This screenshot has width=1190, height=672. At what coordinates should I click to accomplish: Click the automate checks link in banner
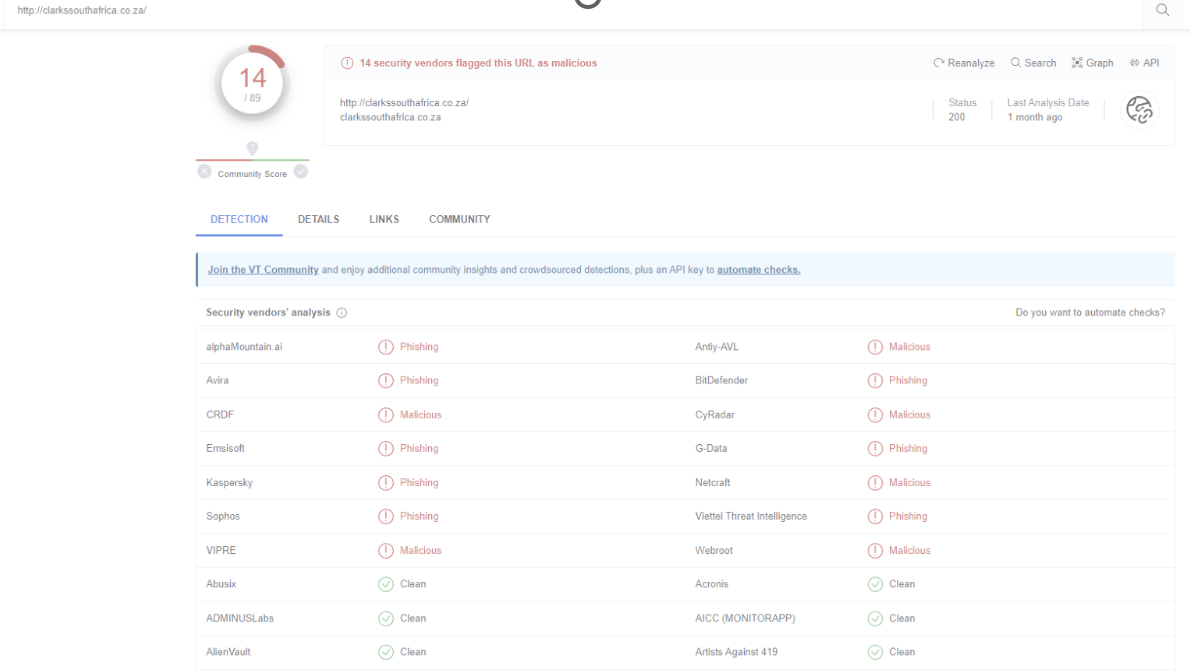pyautogui.click(x=759, y=270)
